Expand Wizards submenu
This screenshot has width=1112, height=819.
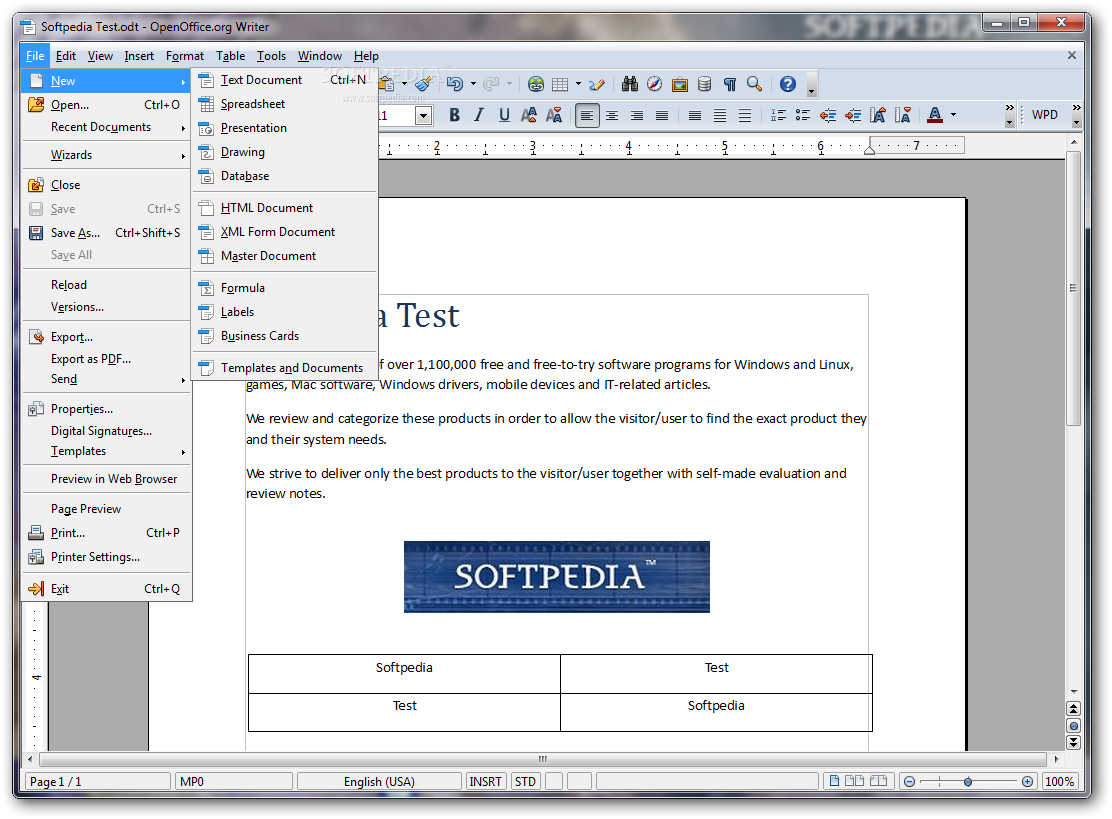(107, 155)
